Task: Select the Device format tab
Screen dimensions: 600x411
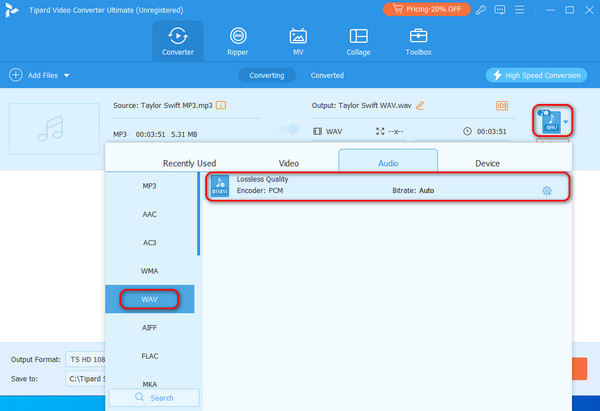Action: pos(487,163)
